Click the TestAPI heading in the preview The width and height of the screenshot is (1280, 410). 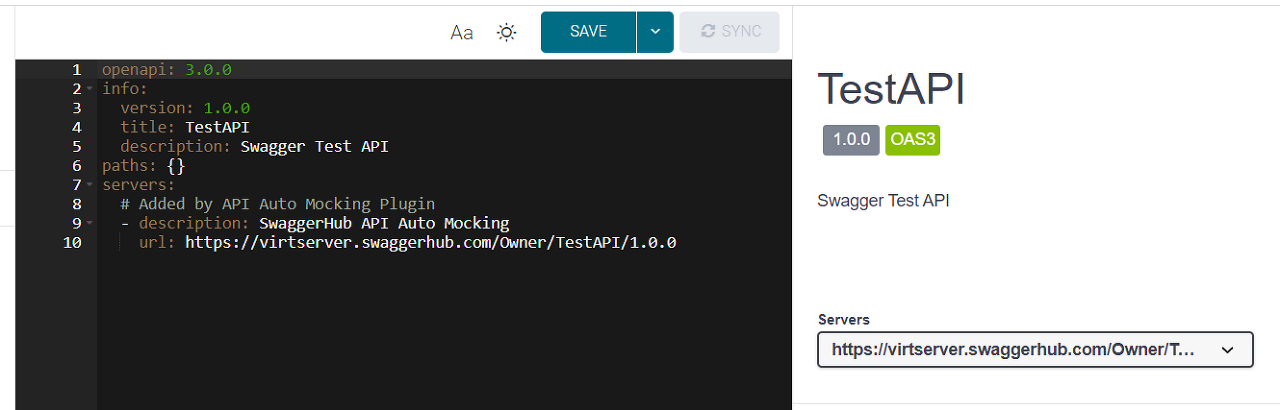pos(892,89)
